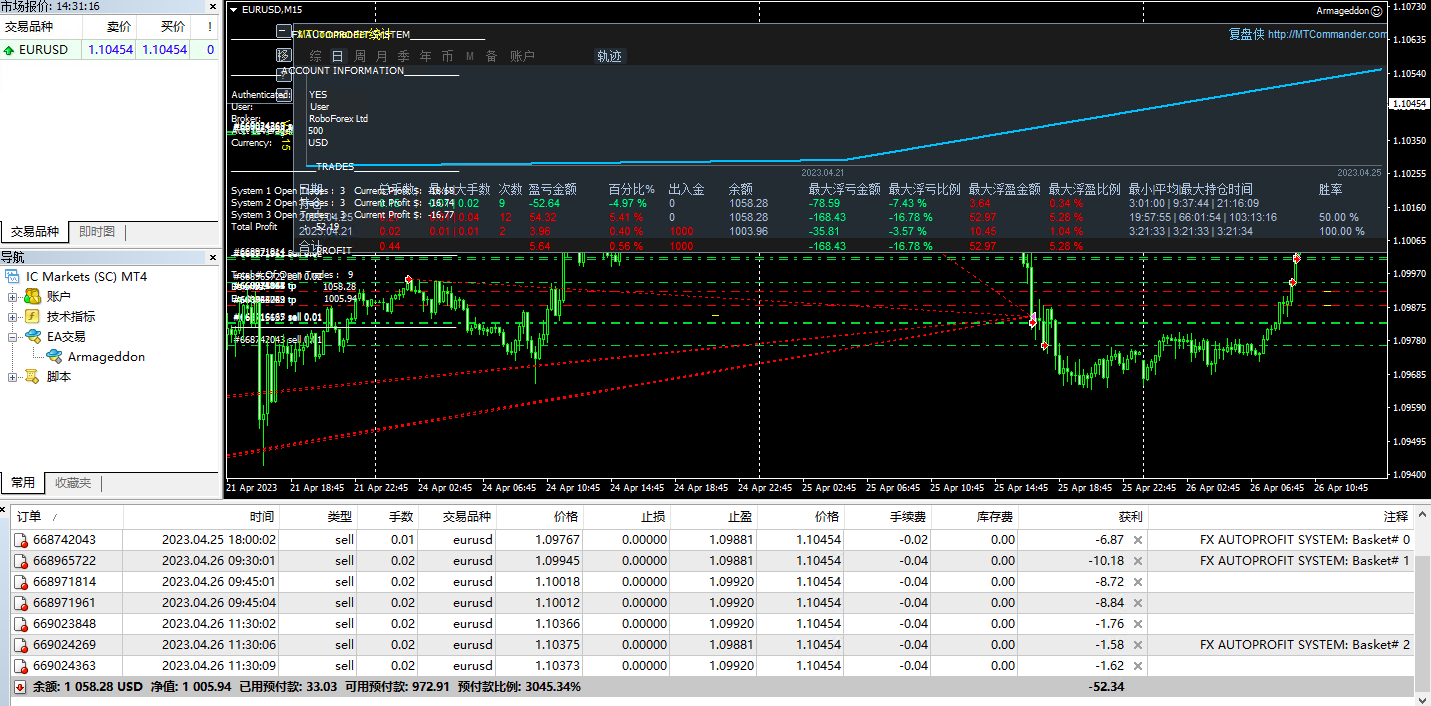Open the EURUSD,M15 chart dropdown arrow

click(x=234, y=10)
